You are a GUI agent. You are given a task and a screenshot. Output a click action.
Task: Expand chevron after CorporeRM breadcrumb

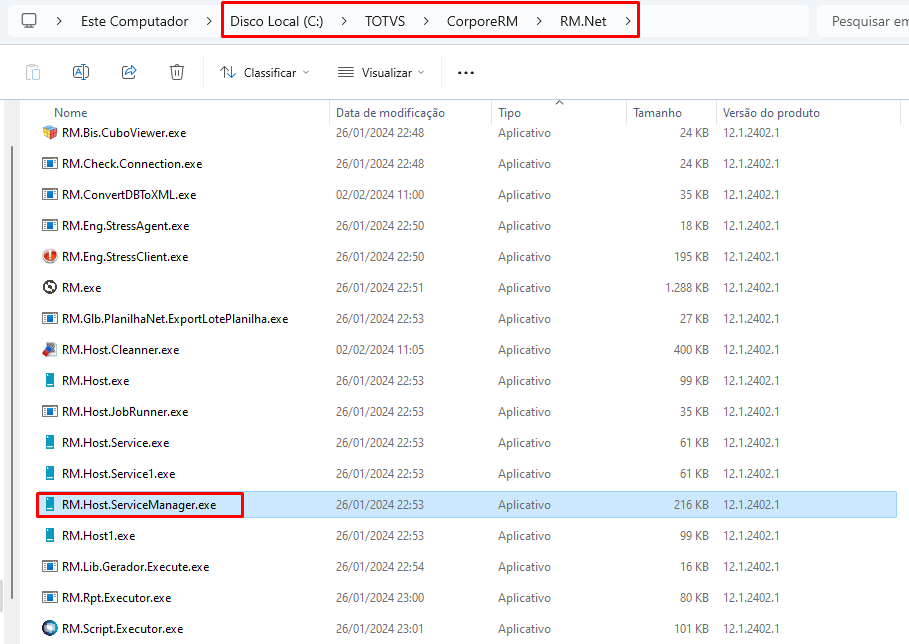pyautogui.click(x=539, y=21)
